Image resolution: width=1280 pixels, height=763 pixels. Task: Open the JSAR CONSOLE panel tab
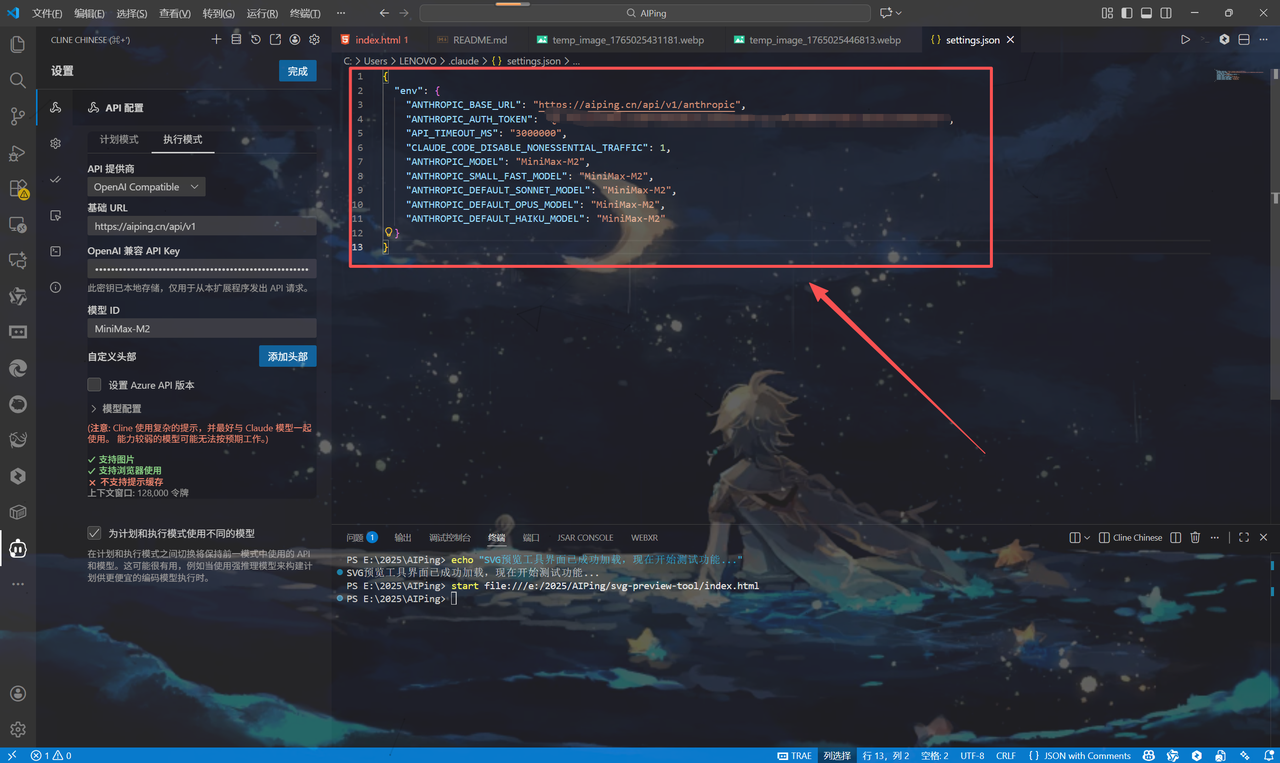(585, 537)
